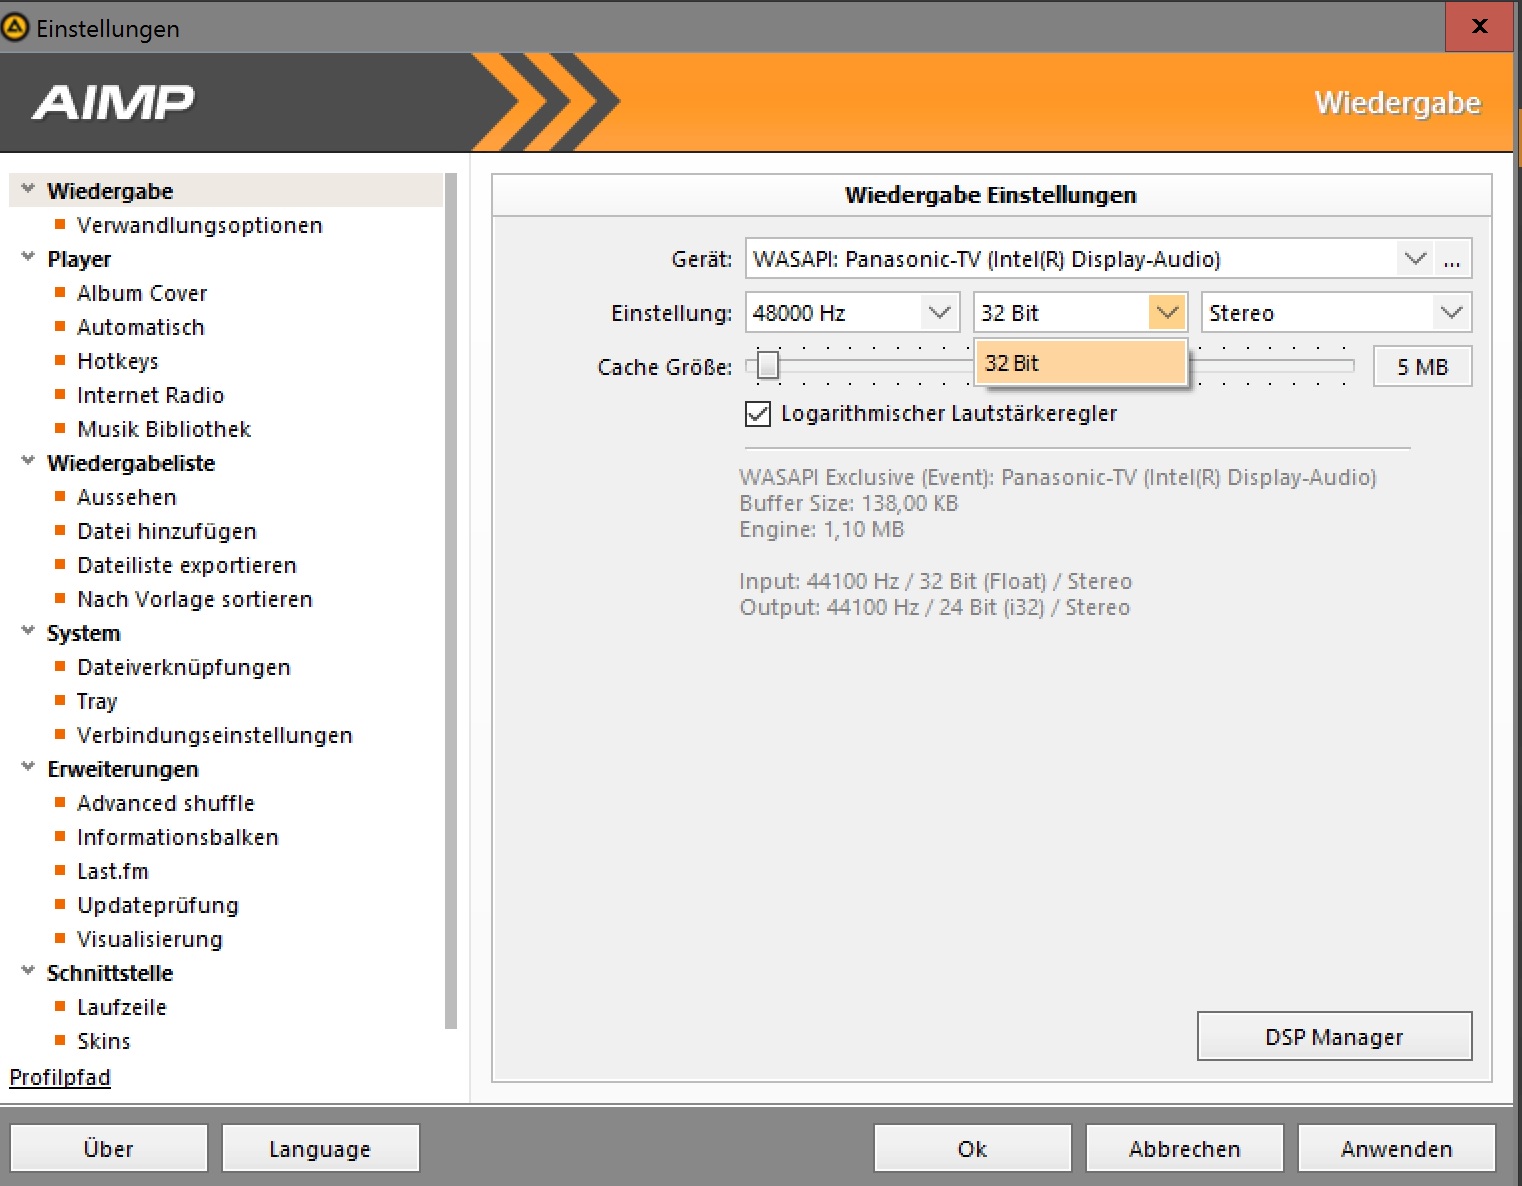Open the 48000 Hz sample rate dropdown
Image resolution: width=1522 pixels, height=1186 pixels.
938,313
